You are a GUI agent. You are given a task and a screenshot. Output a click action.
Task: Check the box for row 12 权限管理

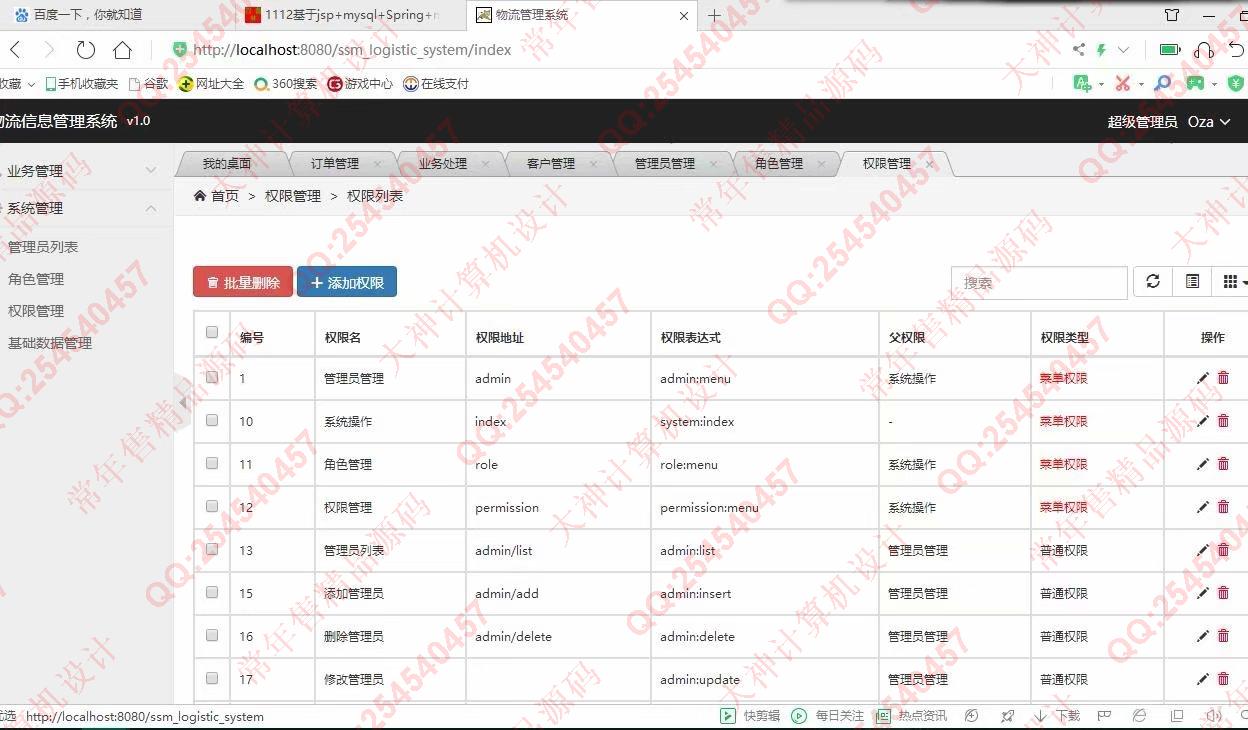pyautogui.click(x=212, y=506)
